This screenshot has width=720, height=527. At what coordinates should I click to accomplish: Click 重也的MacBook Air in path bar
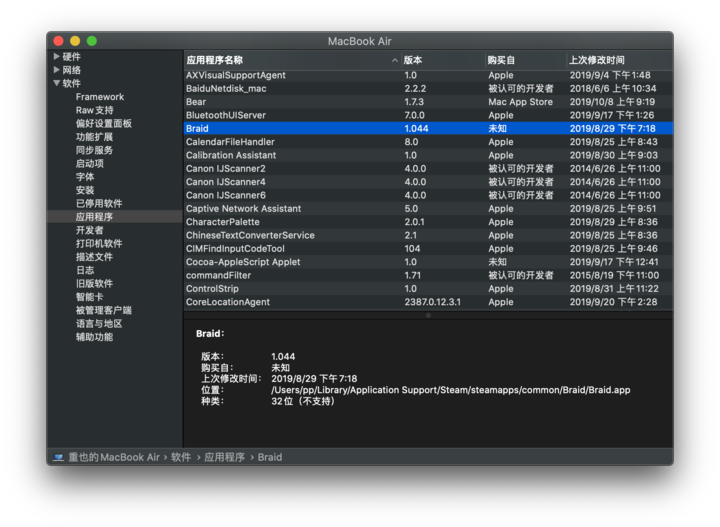point(114,457)
